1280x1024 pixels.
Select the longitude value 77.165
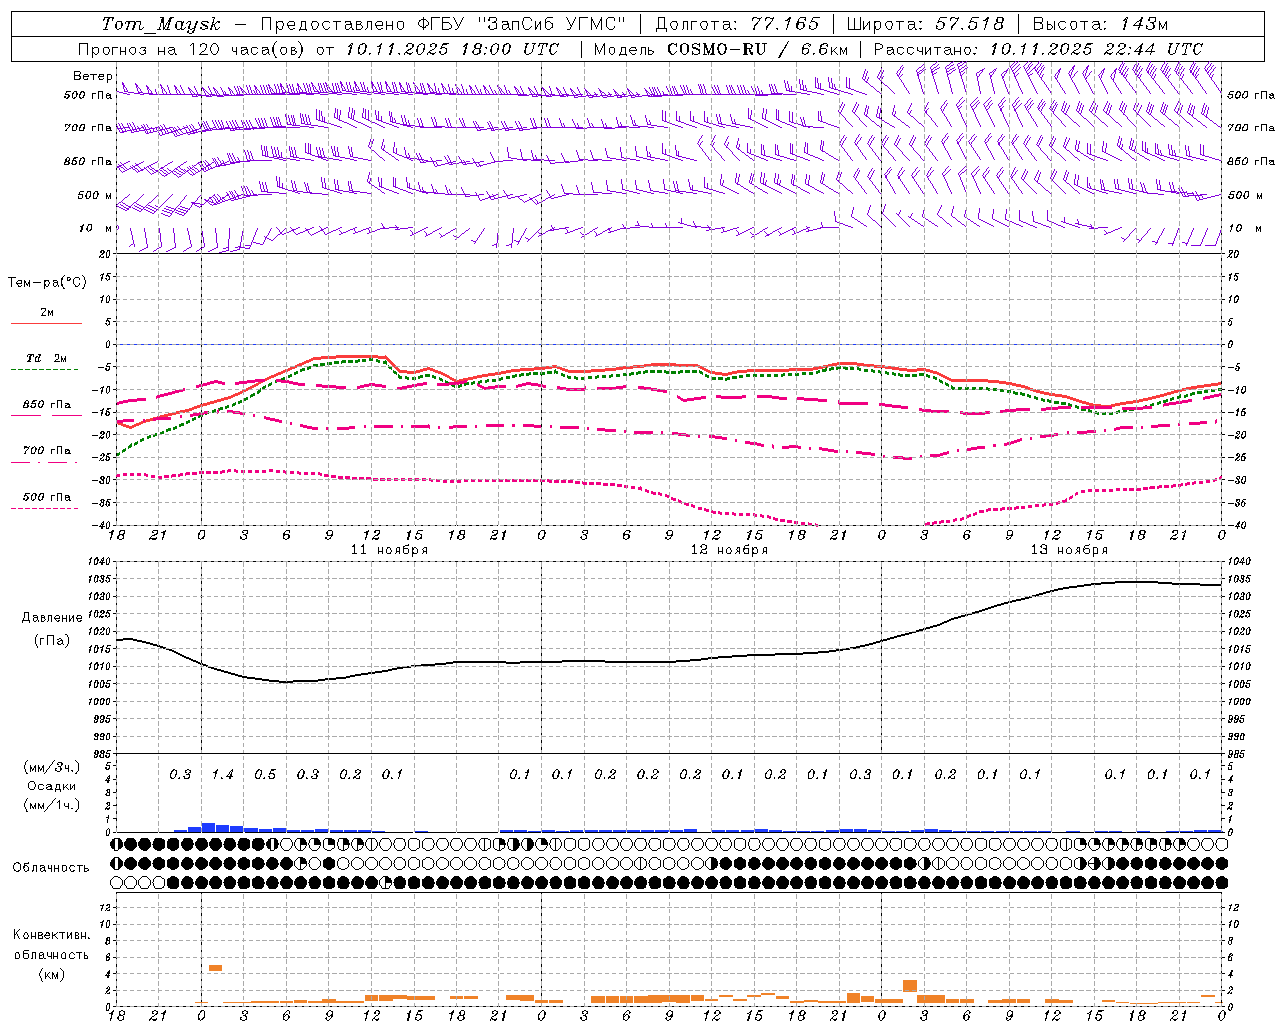tap(785, 24)
